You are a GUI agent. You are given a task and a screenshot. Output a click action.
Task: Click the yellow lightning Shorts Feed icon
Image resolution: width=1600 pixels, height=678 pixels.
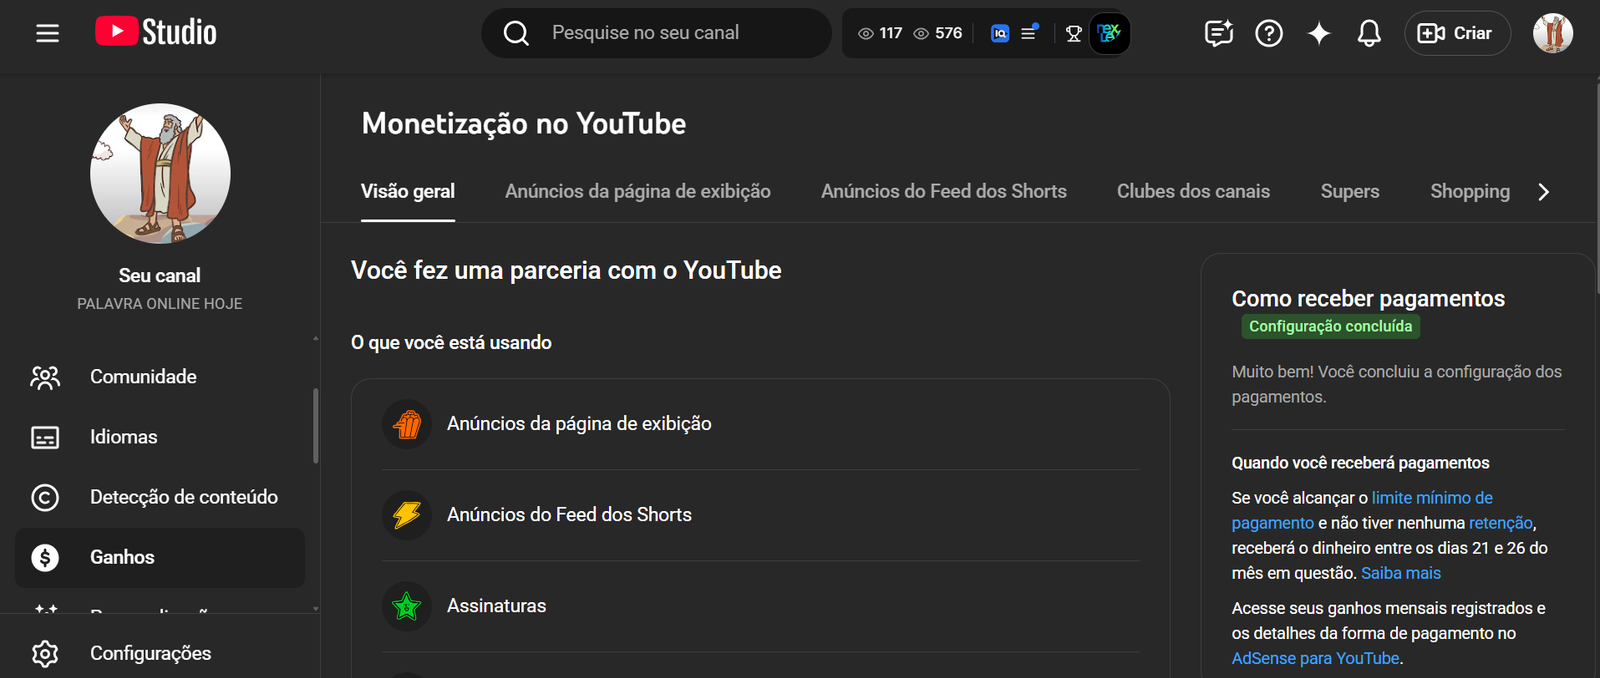click(x=407, y=515)
